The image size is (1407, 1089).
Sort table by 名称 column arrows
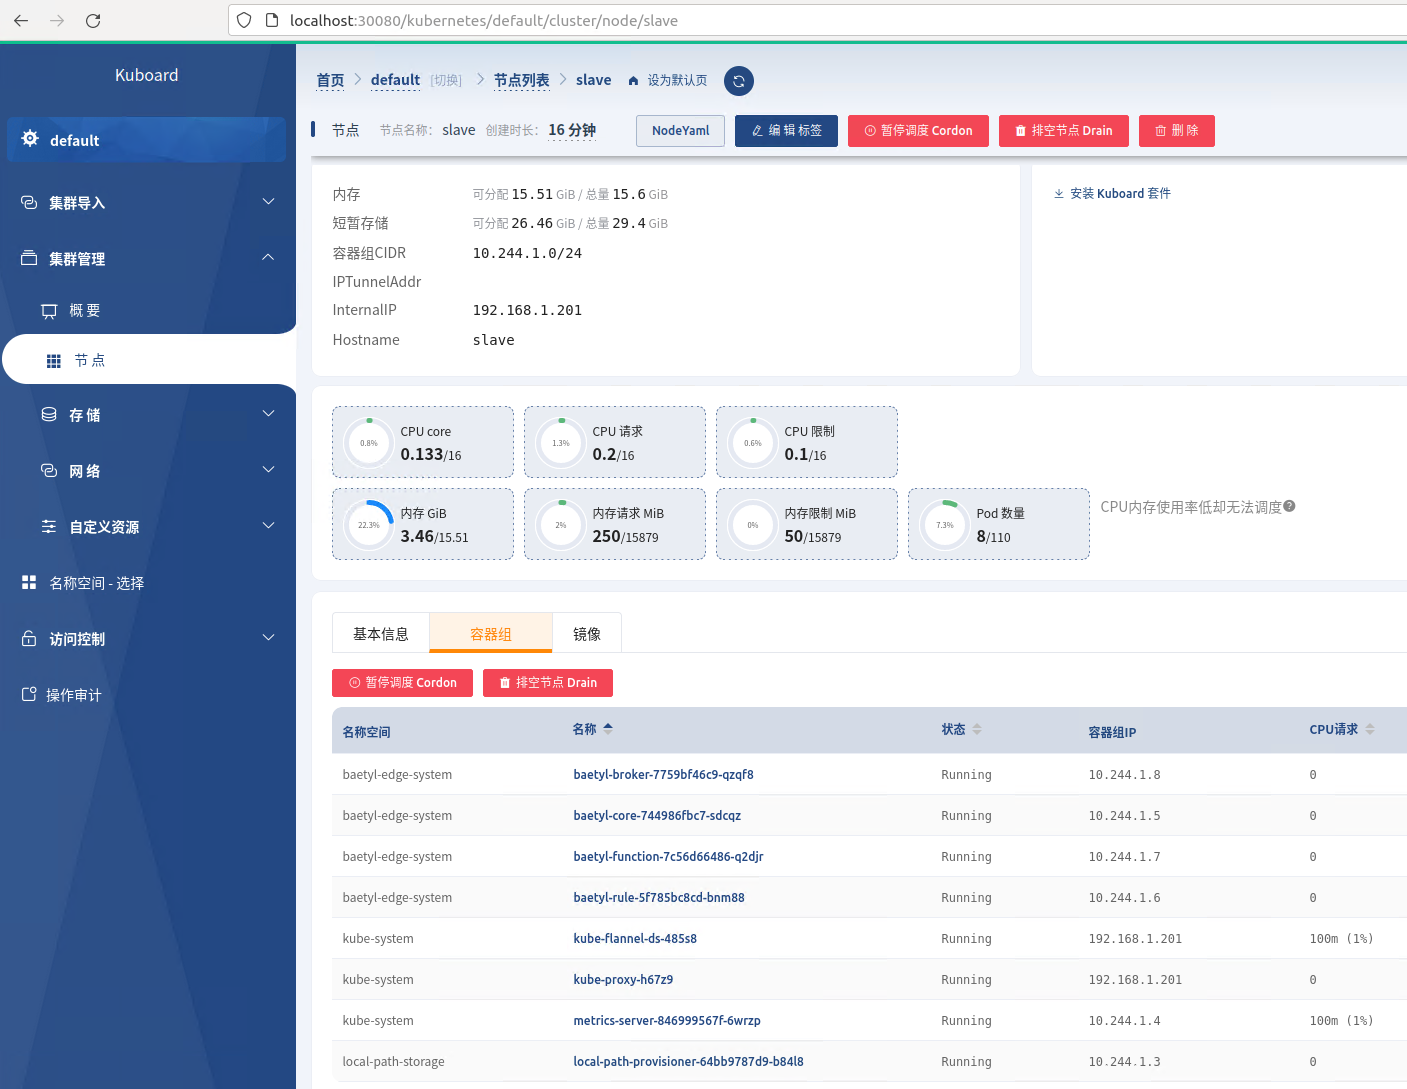(608, 729)
